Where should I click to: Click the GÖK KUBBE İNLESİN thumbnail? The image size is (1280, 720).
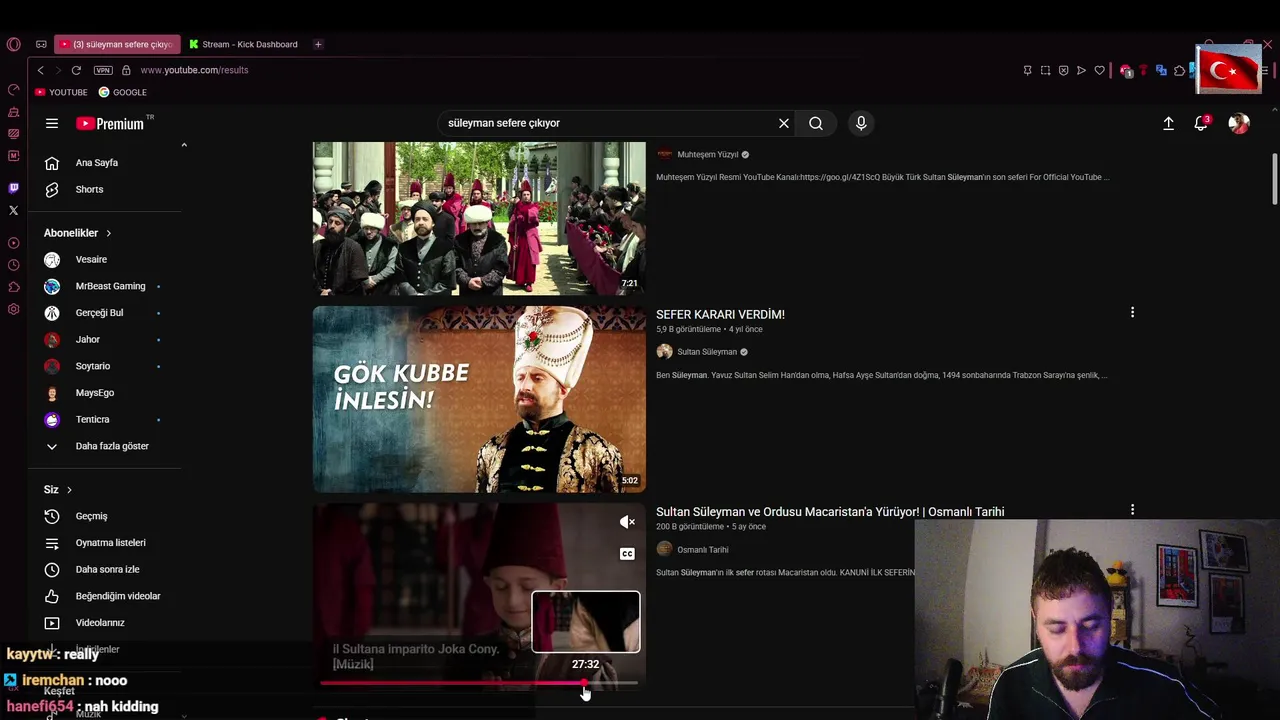tap(479, 399)
